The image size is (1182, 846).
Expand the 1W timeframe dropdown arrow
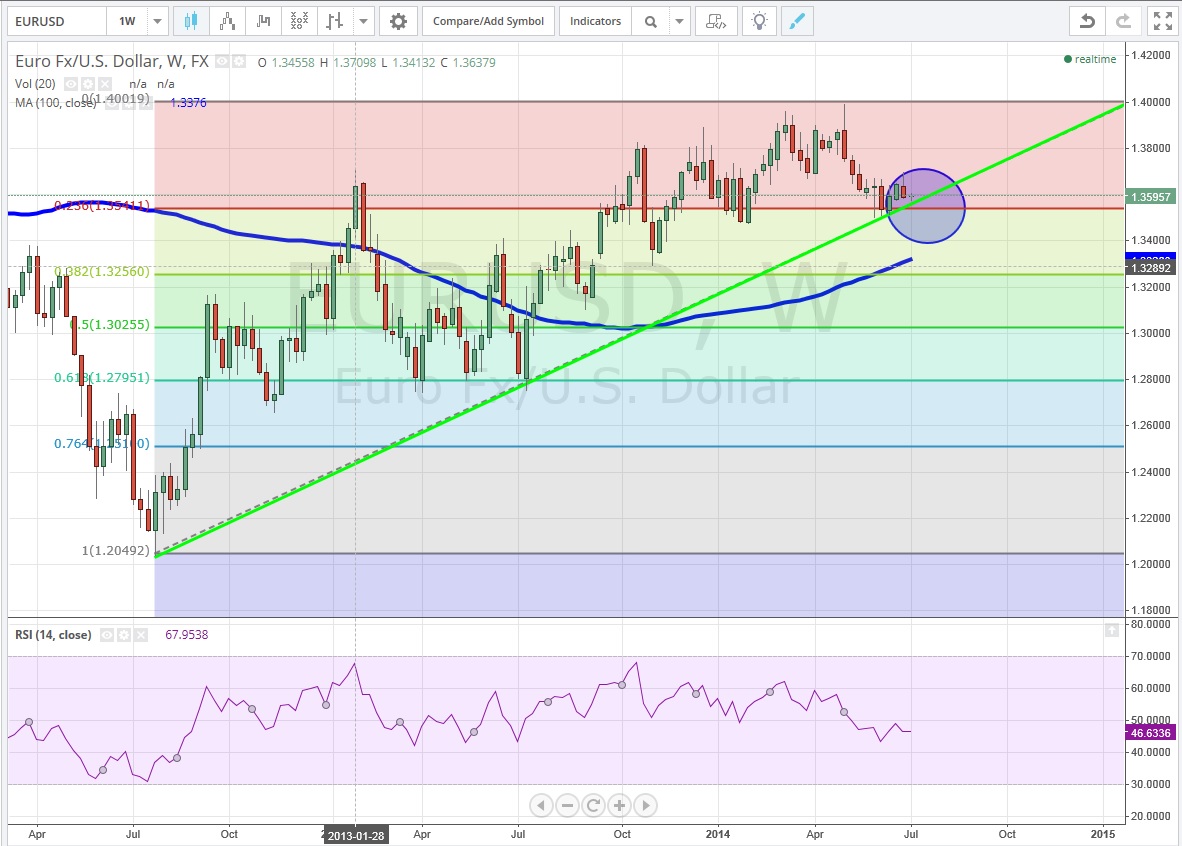pyautogui.click(x=158, y=21)
